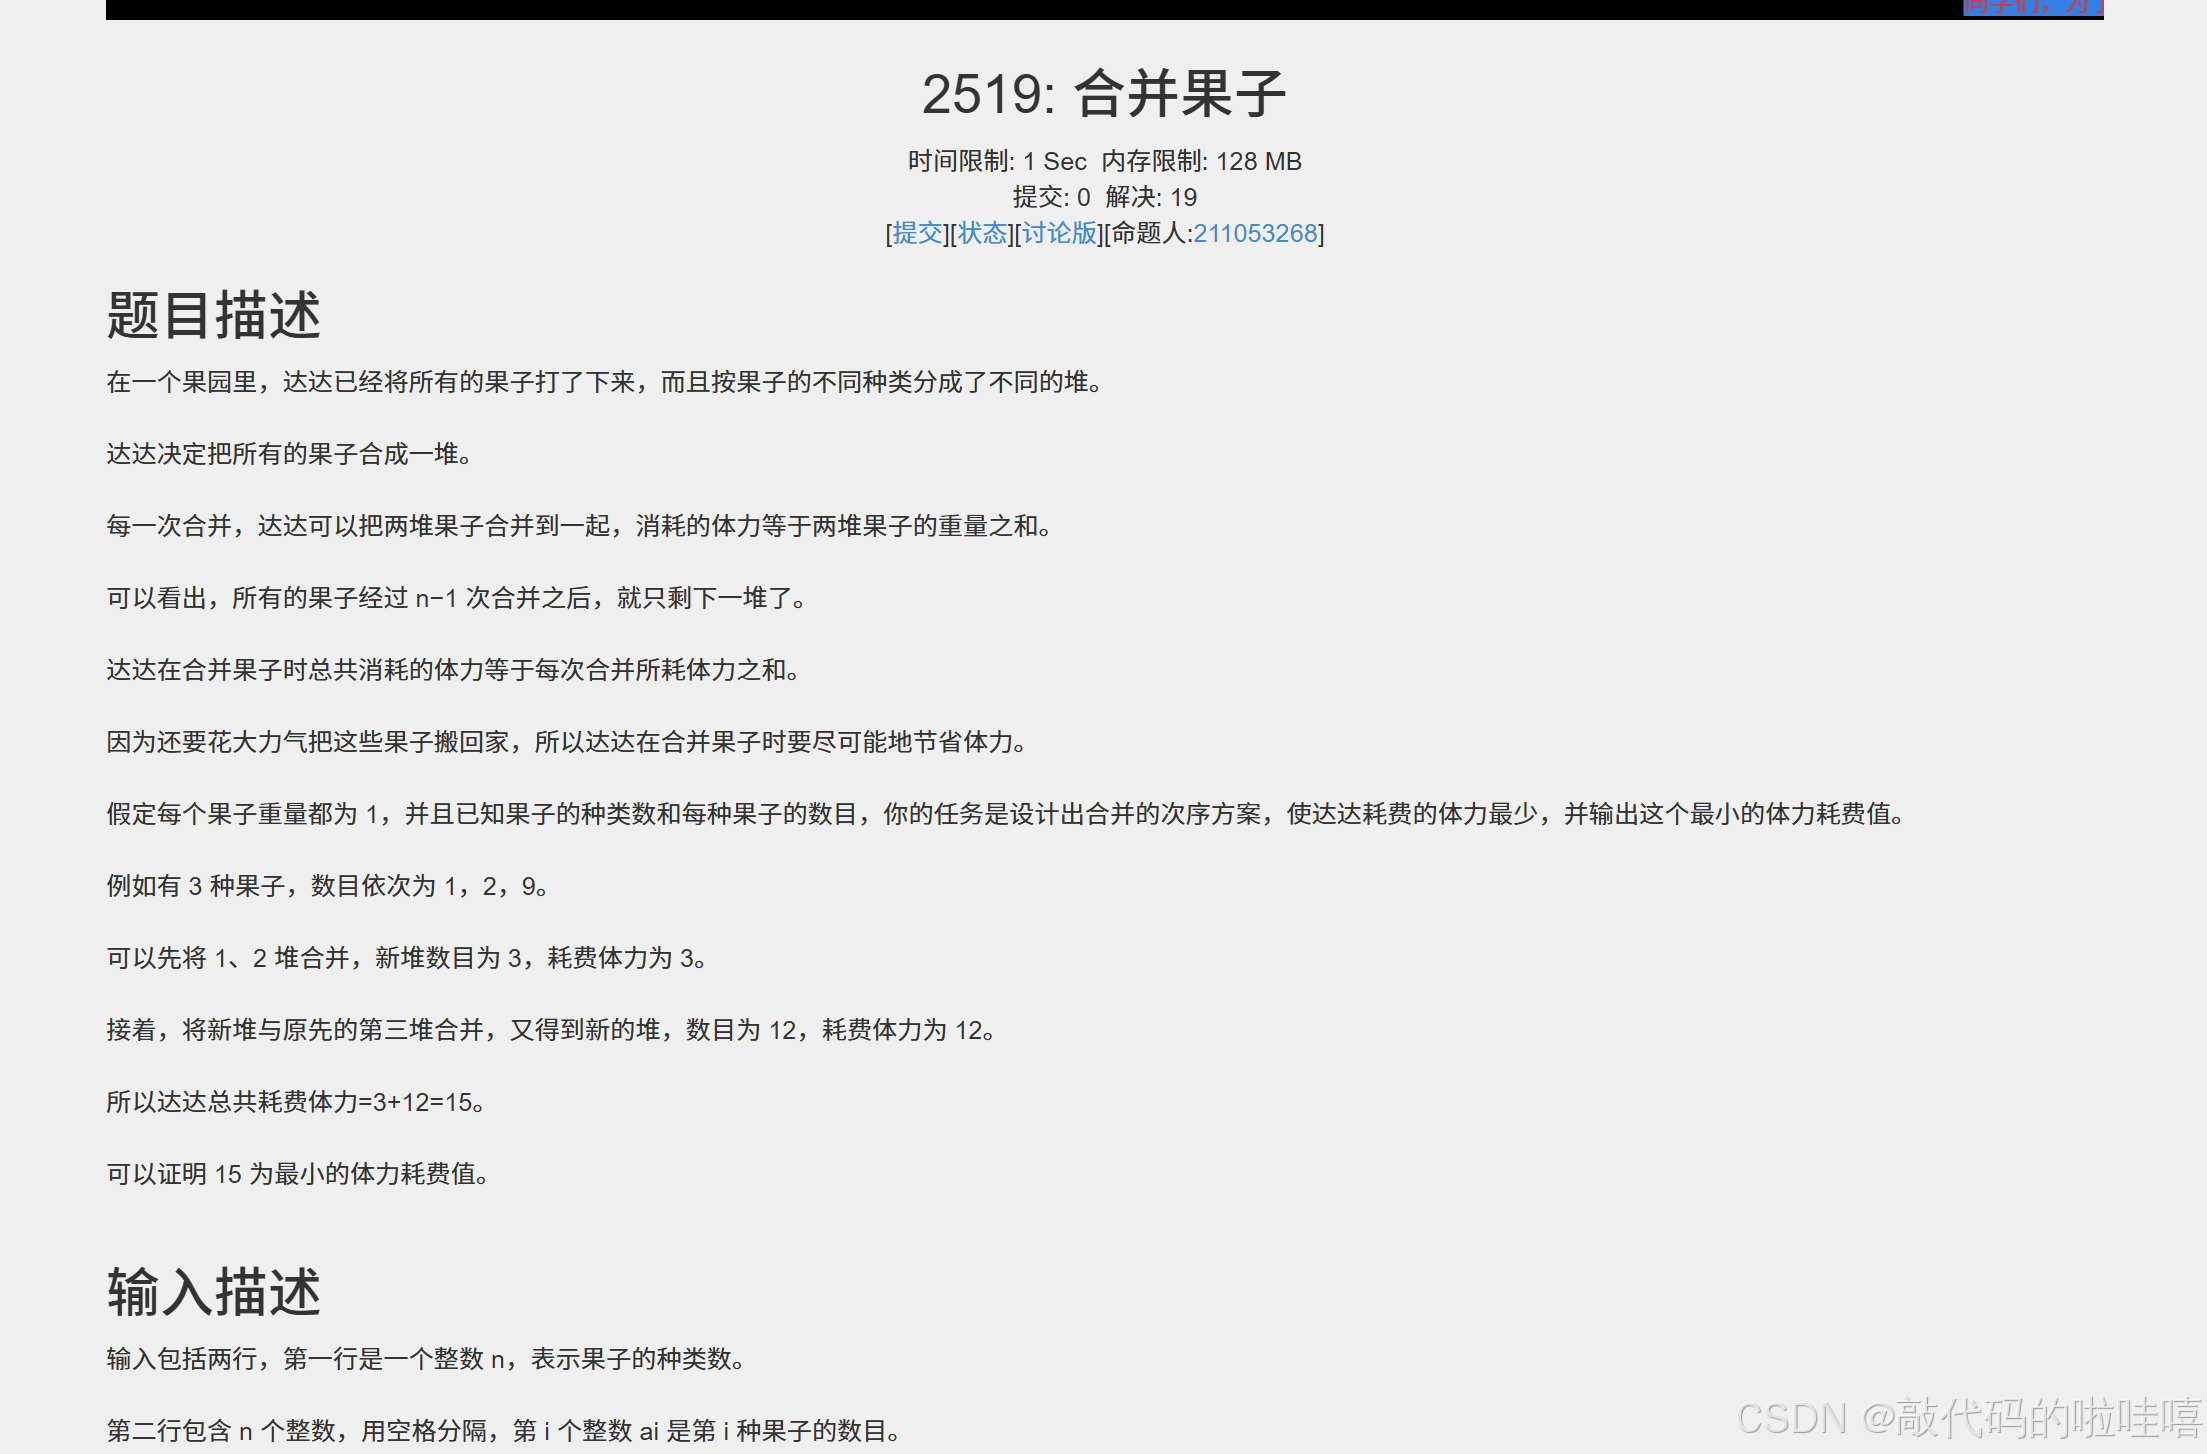
Task: Click the line mentioning n-1 次合并
Action: click(x=456, y=598)
